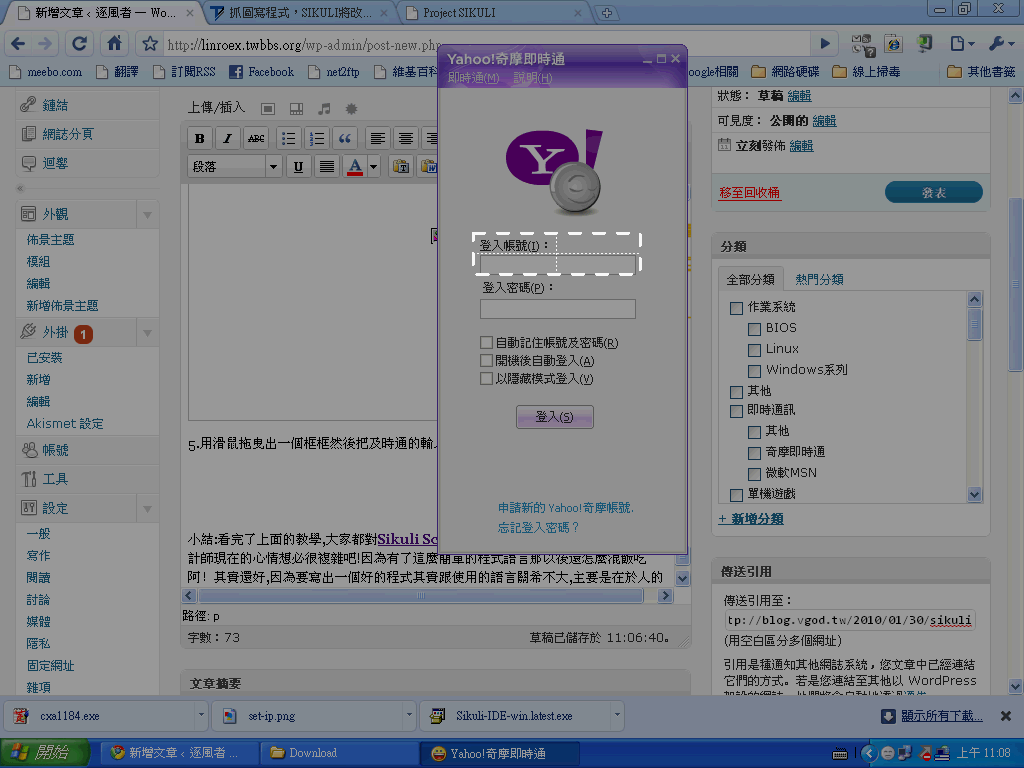Open the browser wrench settings menu
The width and height of the screenshot is (1024, 768).
(1000, 44)
